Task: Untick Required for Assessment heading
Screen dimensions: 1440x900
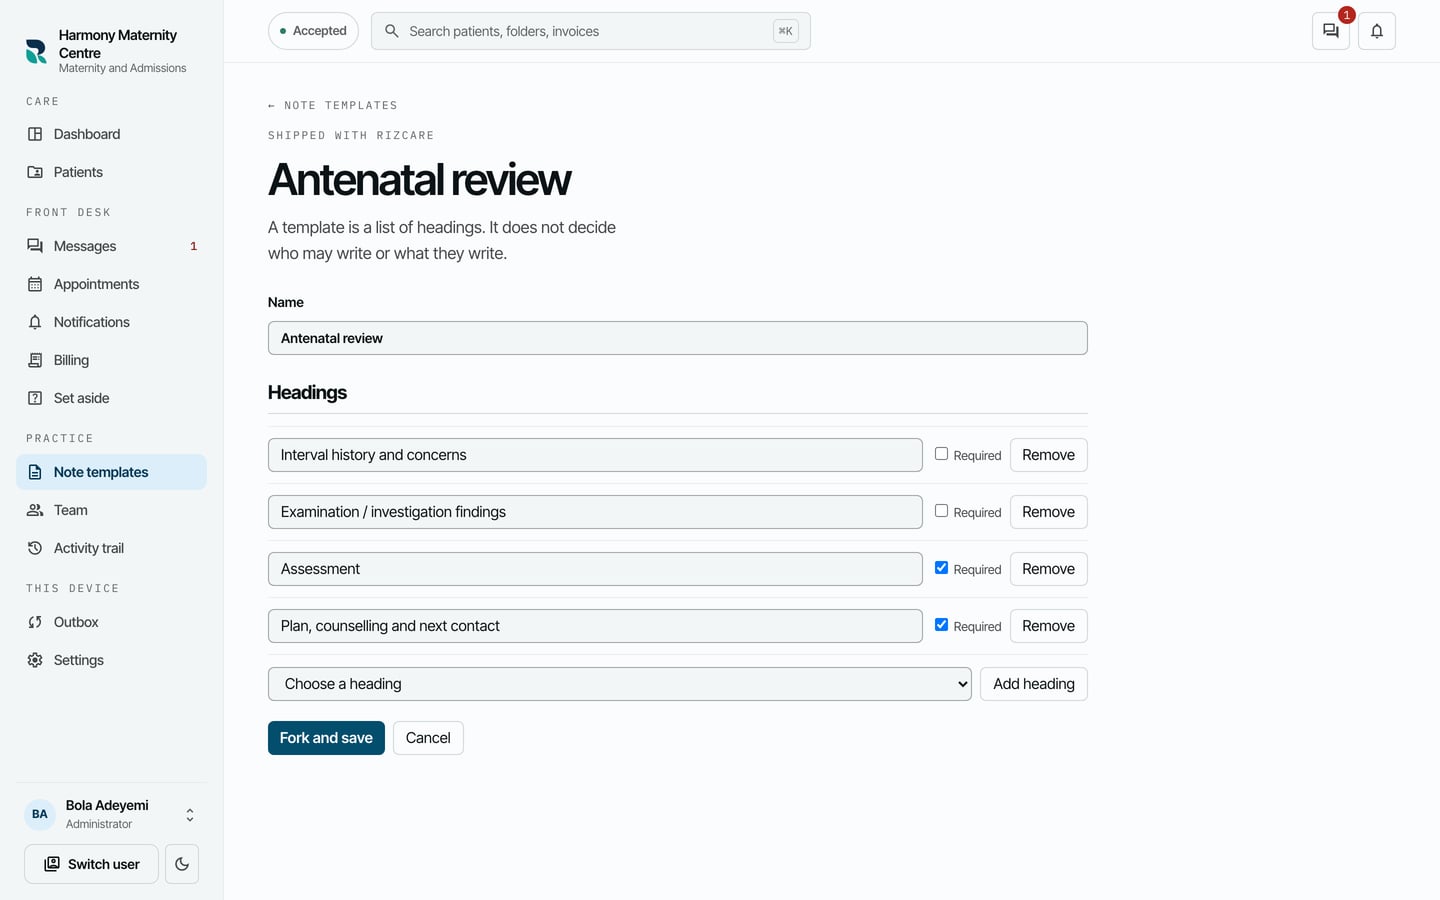Action: pyautogui.click(x=941, y=568)
